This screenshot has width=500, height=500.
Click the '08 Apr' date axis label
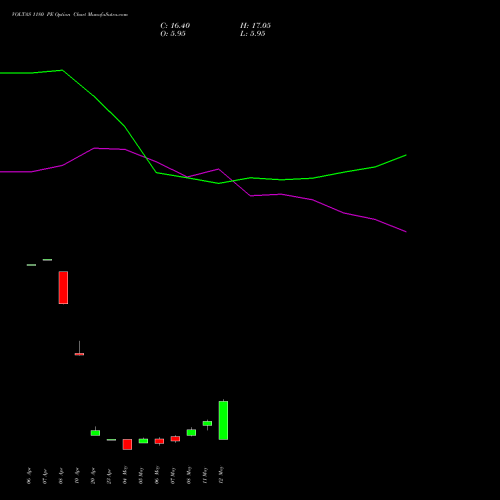(61, 476)
